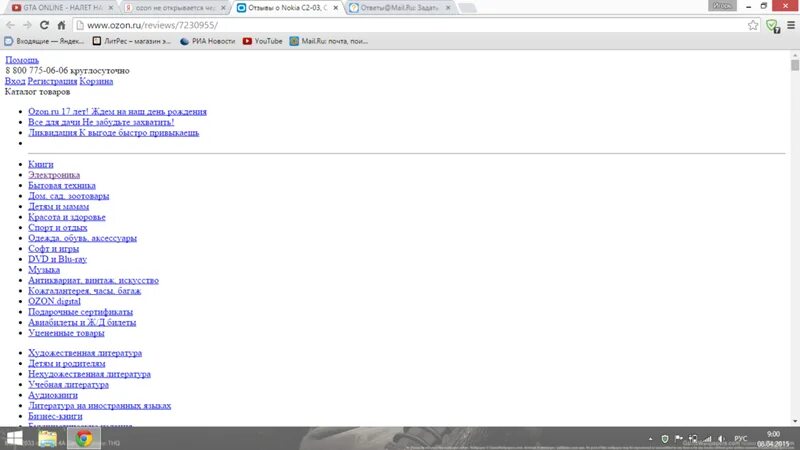800x450 pixels.
Task: Open the Красота и здоровье category
Action: (x=67, y=217)
